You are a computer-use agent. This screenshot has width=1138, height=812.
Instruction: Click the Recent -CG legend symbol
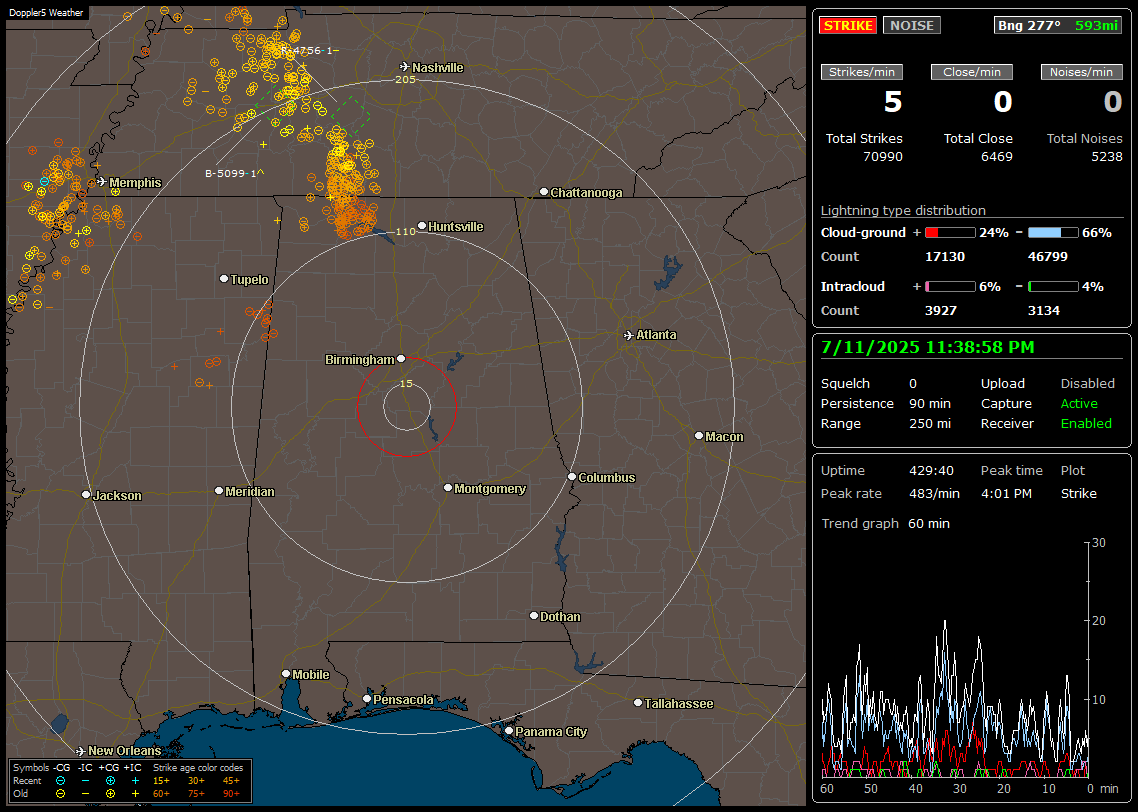pos(61,781)
